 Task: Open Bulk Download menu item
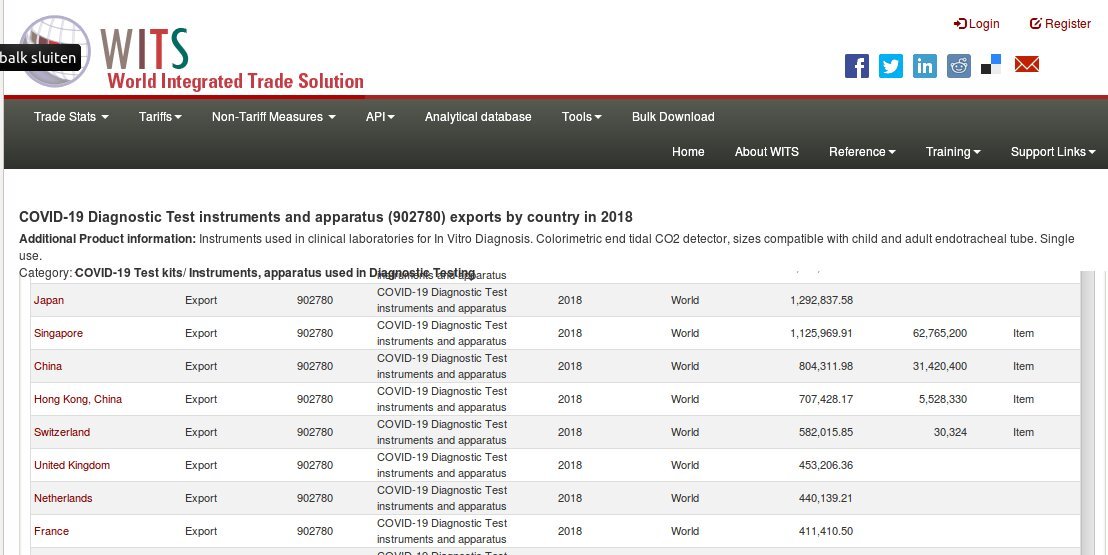tap(673, 117)
